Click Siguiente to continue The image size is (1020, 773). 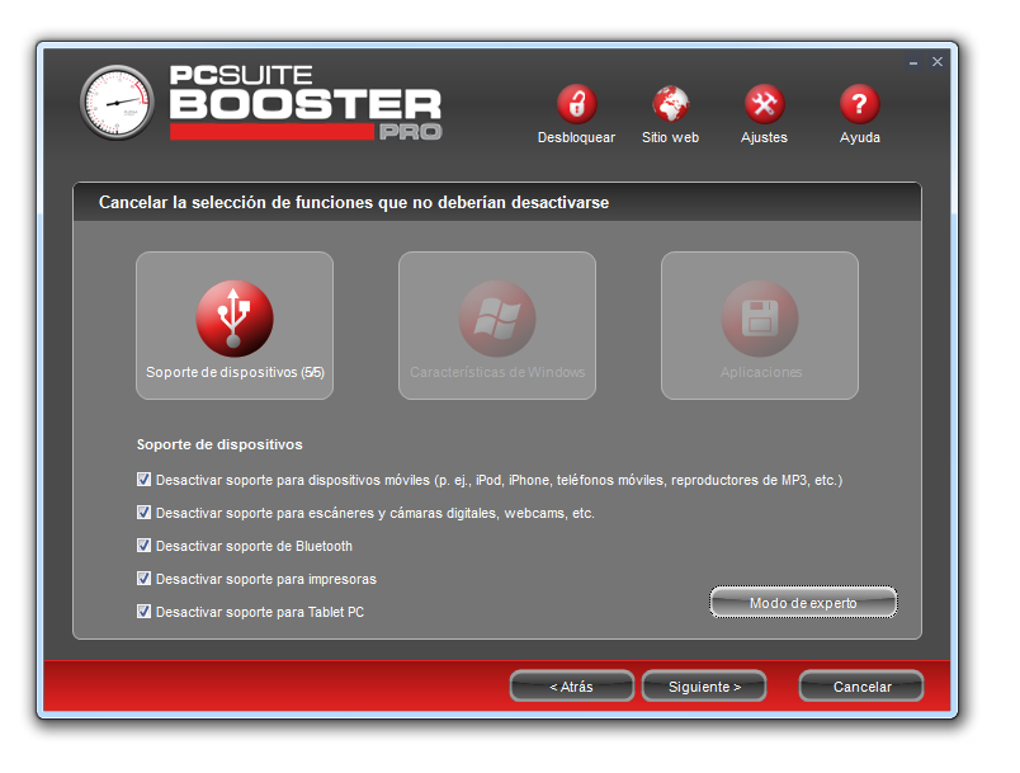pyautogui.click(x=704, y=686)
